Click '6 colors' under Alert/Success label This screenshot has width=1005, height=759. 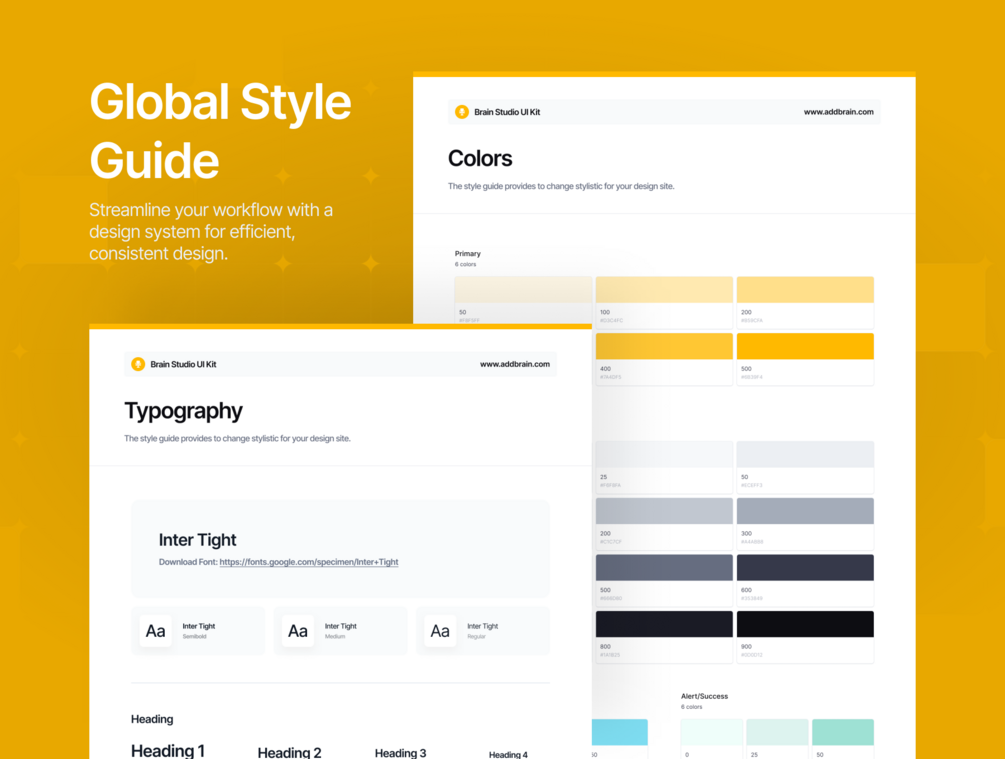click(692, 707)
